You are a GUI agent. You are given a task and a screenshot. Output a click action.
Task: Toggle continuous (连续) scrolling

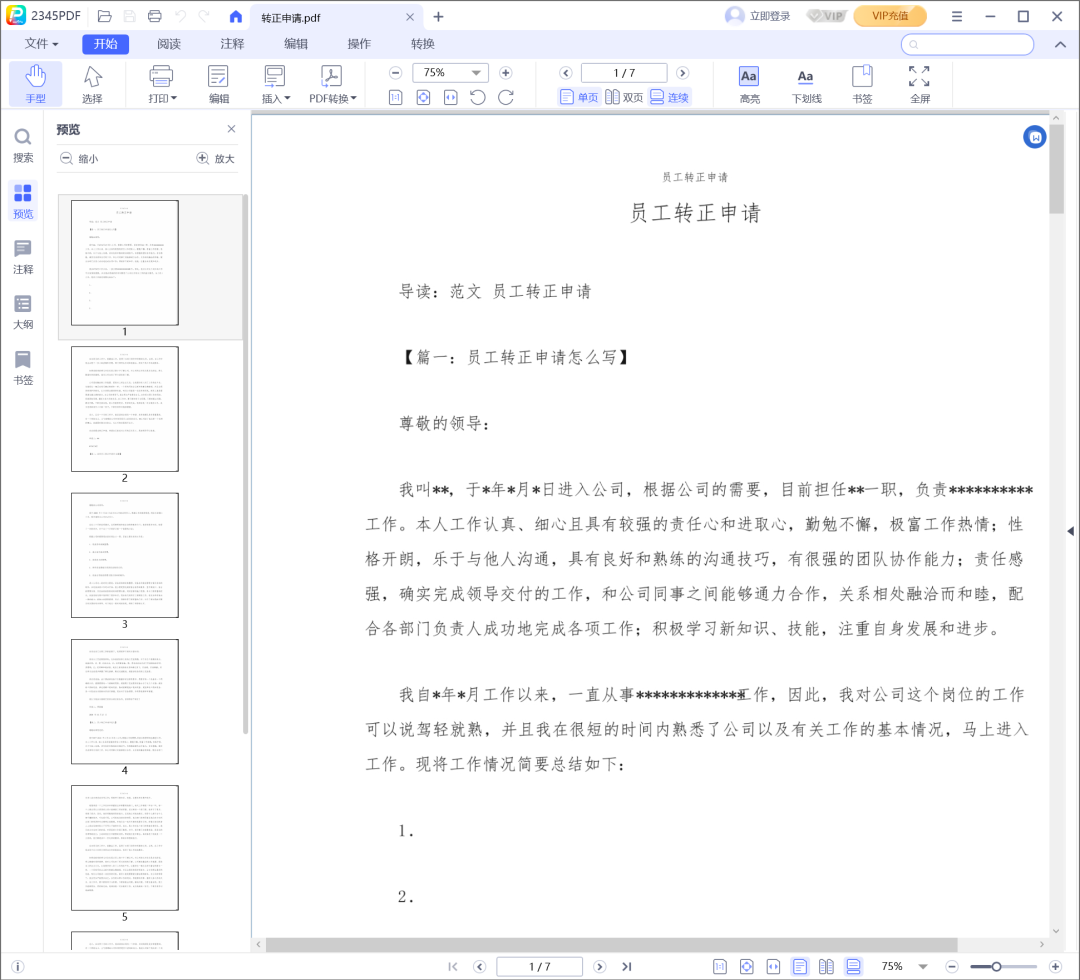[x=669, y=97]
